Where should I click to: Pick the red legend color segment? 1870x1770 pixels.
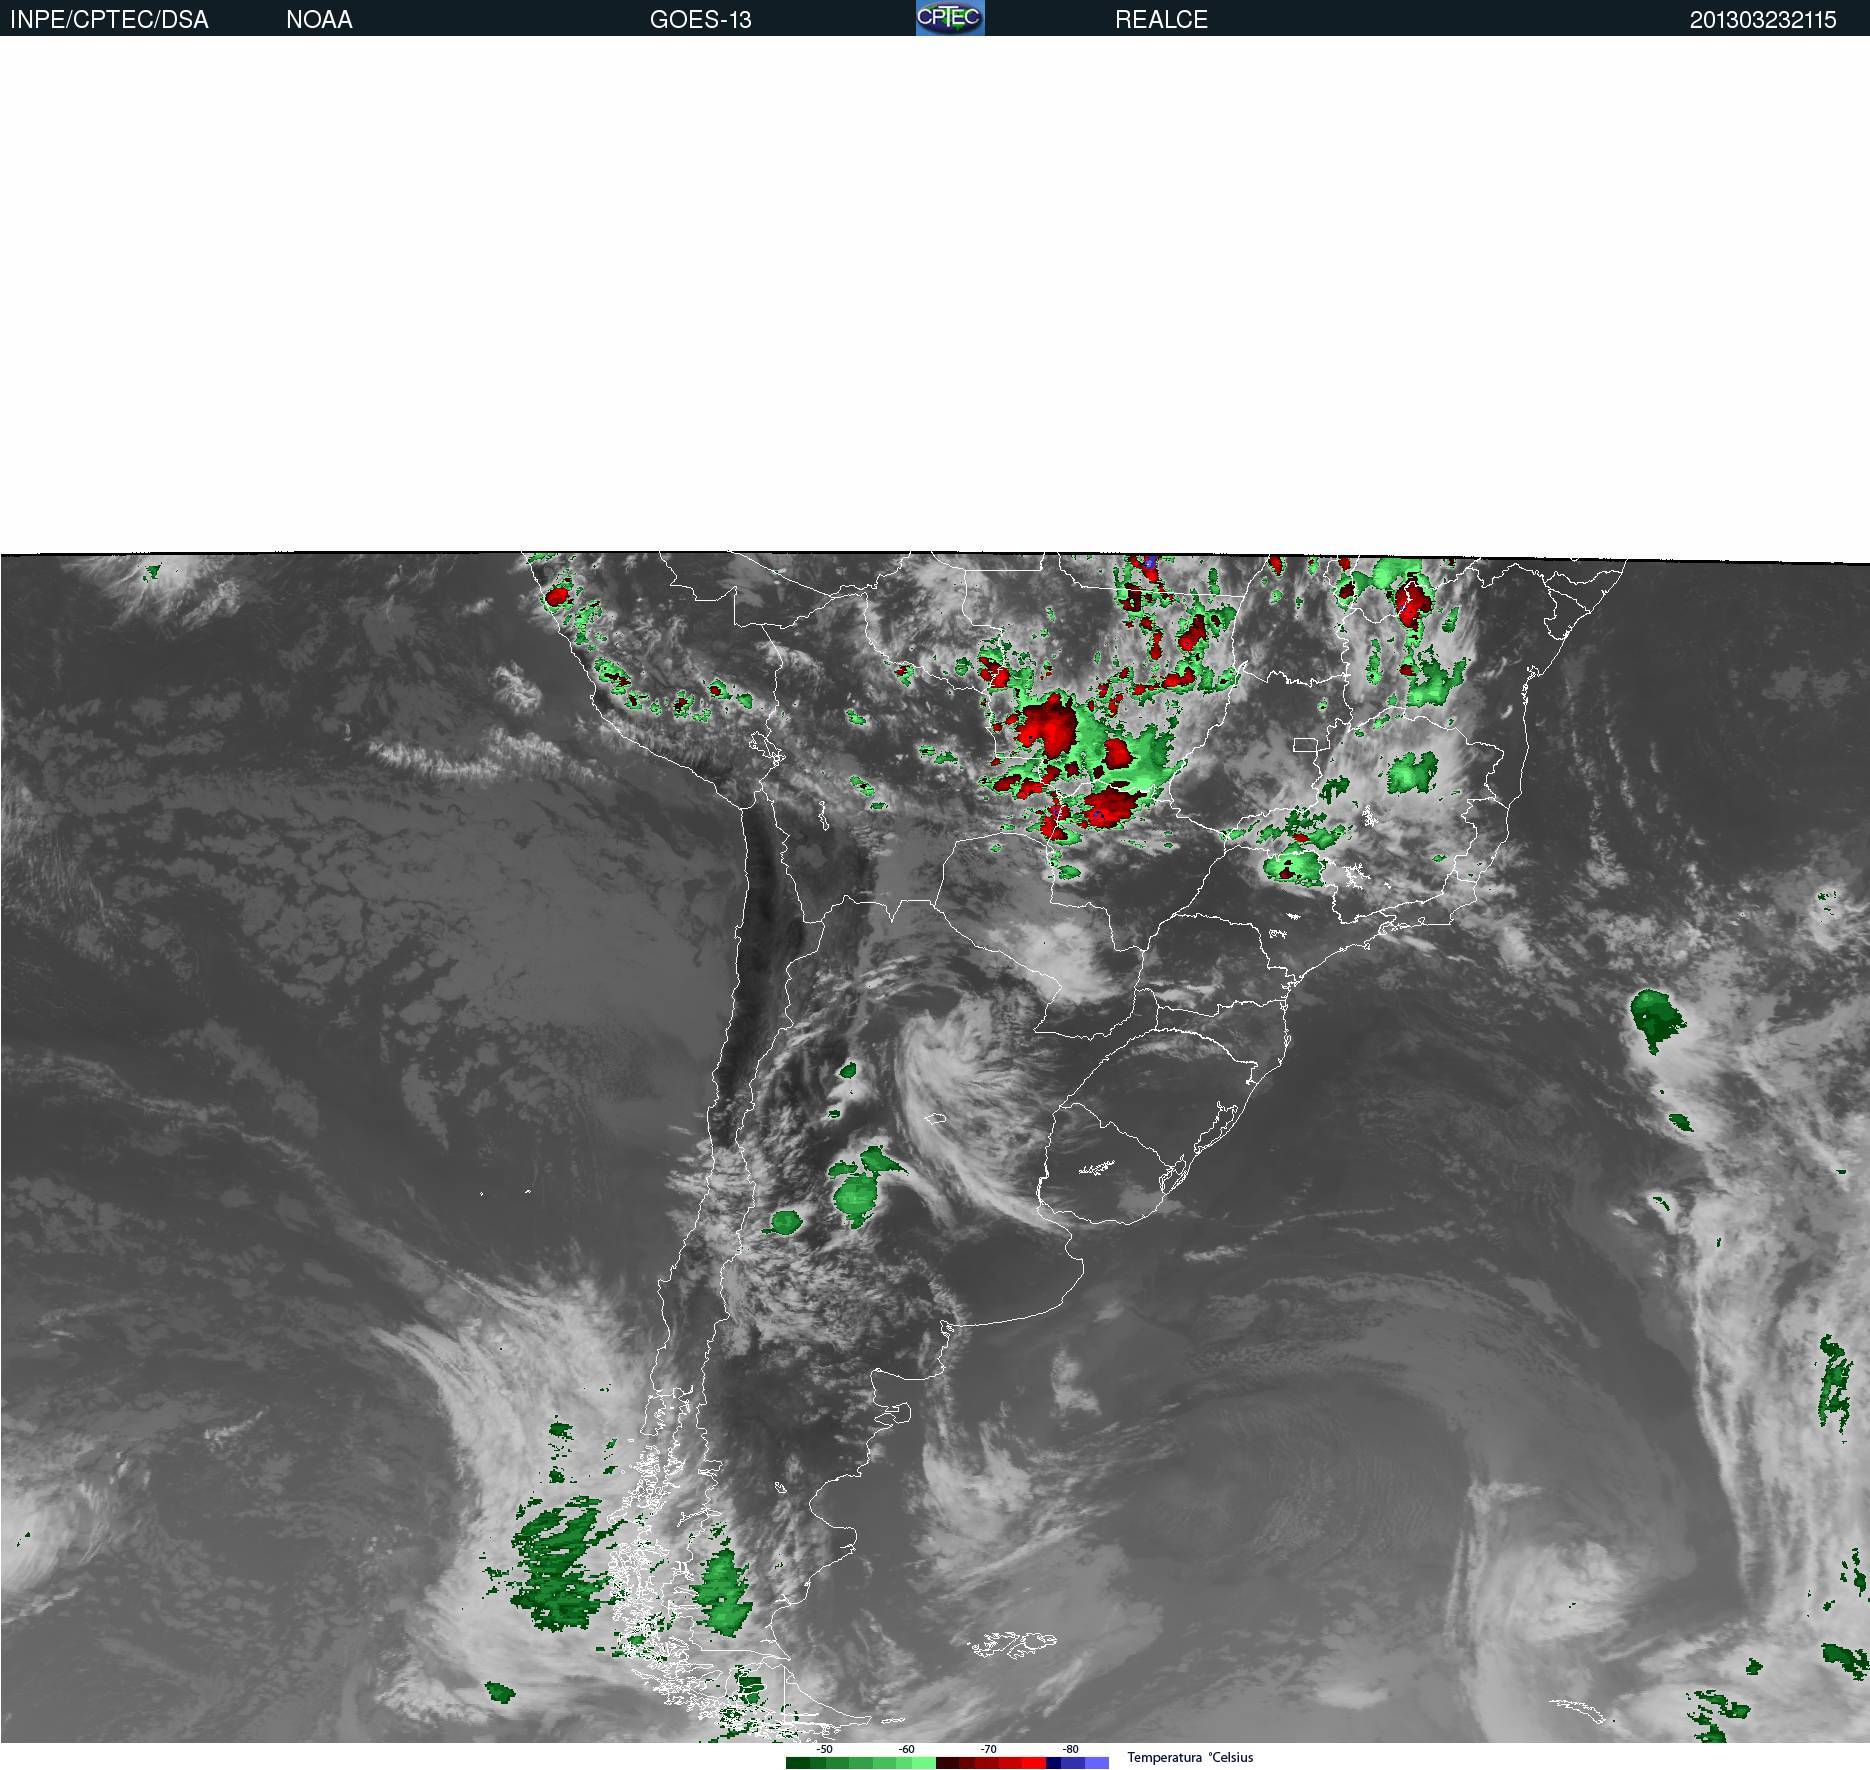point(1033,1763)
